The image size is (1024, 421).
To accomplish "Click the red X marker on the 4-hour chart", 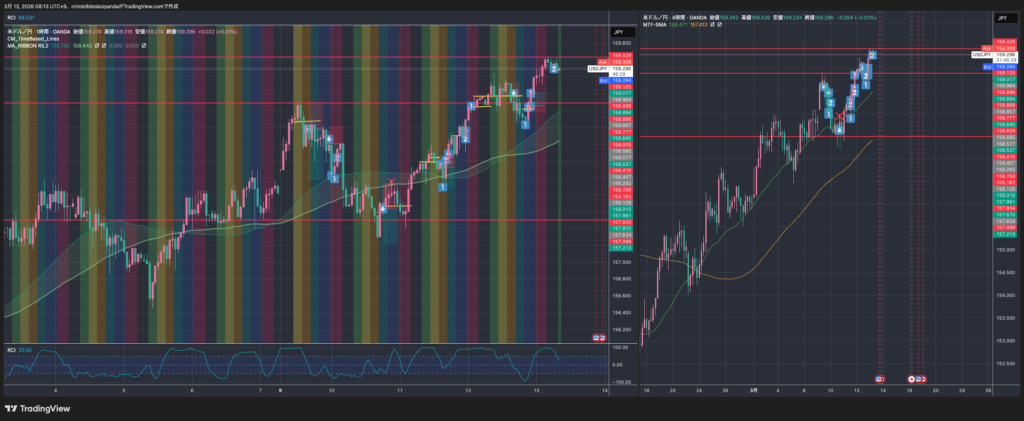I will 839,118.
